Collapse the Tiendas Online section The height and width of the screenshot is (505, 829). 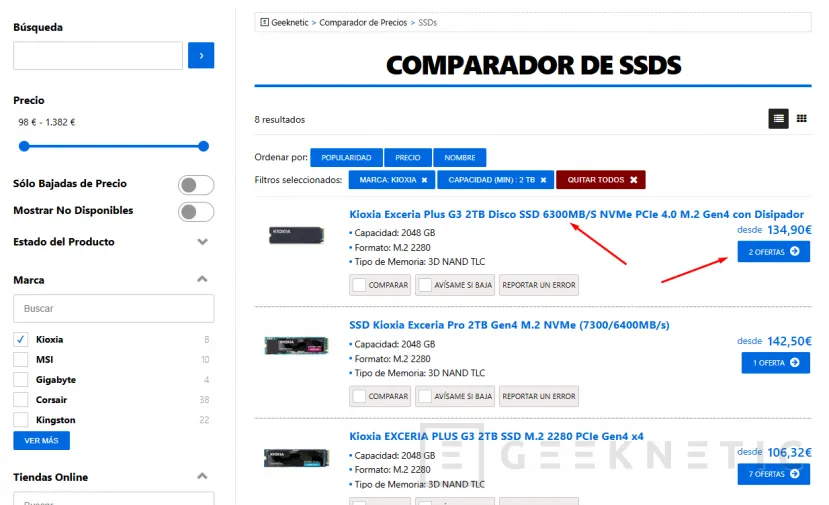coord(202,476)
